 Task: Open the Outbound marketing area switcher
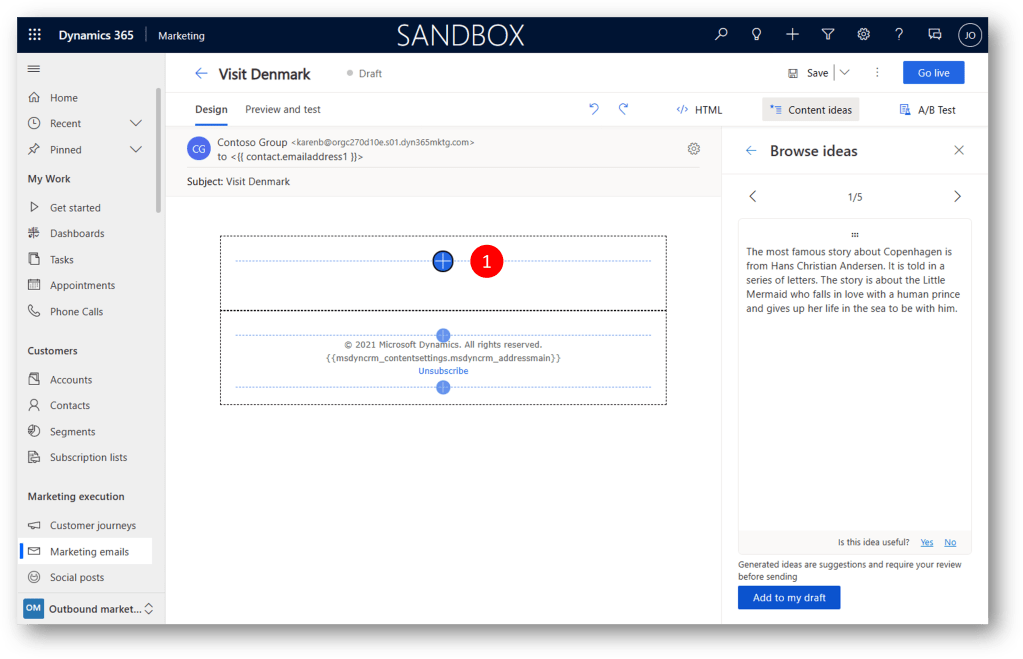coord(149,609)
